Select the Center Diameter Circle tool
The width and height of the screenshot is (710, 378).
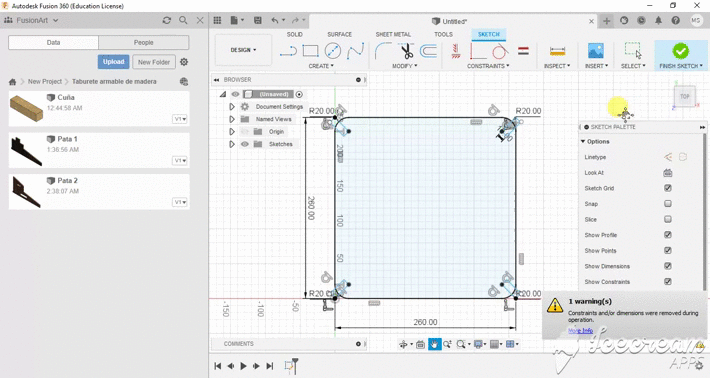point(333,51)
